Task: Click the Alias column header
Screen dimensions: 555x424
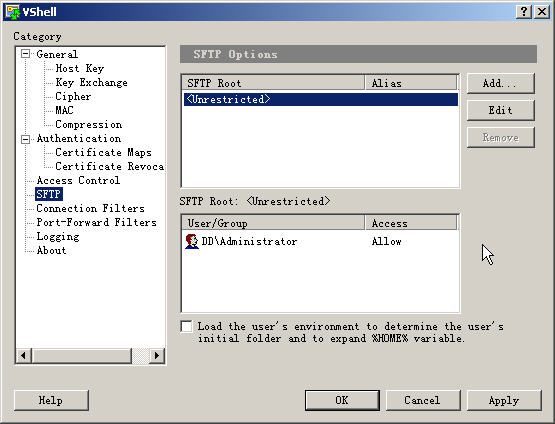Action: click(411, 83)
